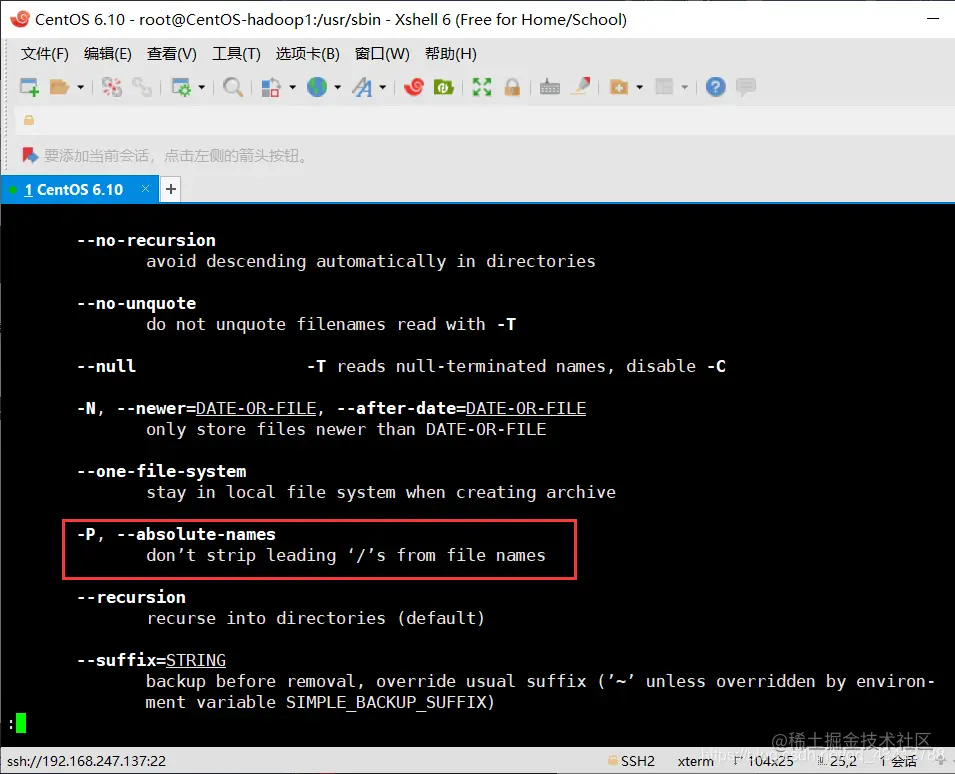Expand the layout dropdown arrow

(685, 88)
